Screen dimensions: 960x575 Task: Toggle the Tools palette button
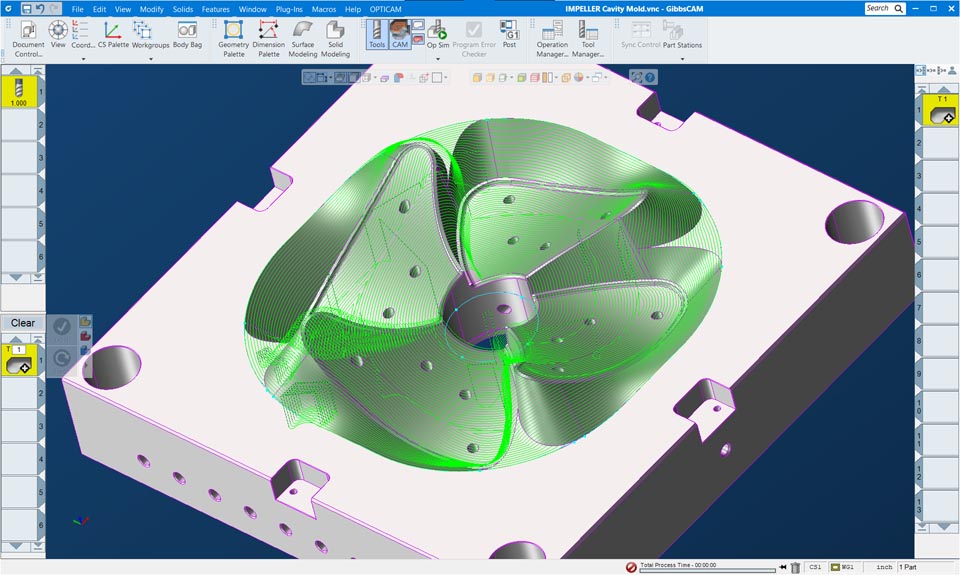pos(376,35)
